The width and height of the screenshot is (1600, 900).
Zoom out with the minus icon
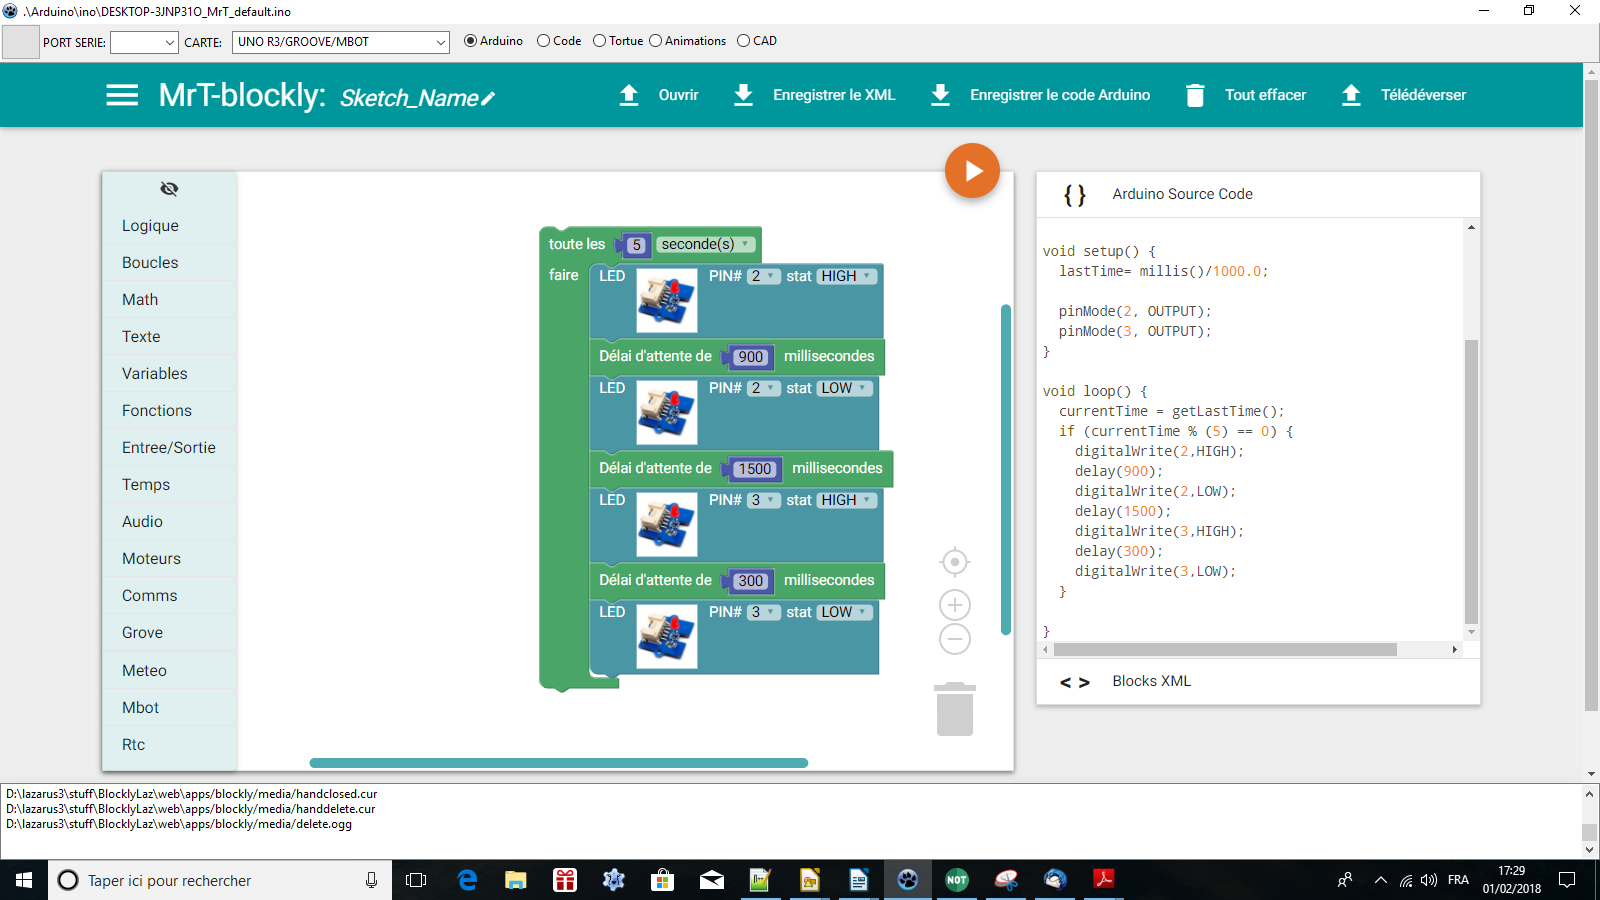tap(955, 639)
